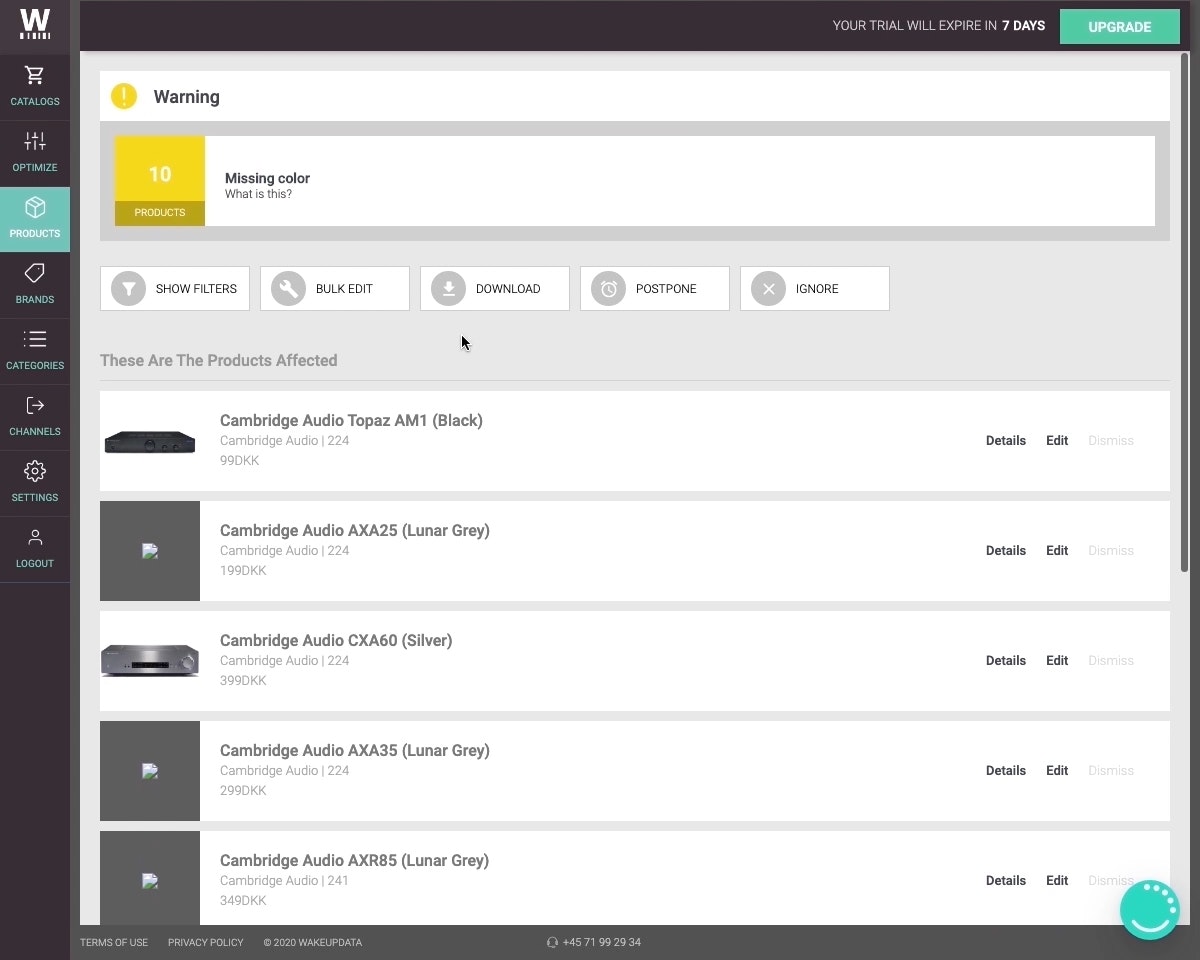Select the Products box icon
Image resolution: width=1200 pixels, height=960 pixels.
[x=35, y=207]
